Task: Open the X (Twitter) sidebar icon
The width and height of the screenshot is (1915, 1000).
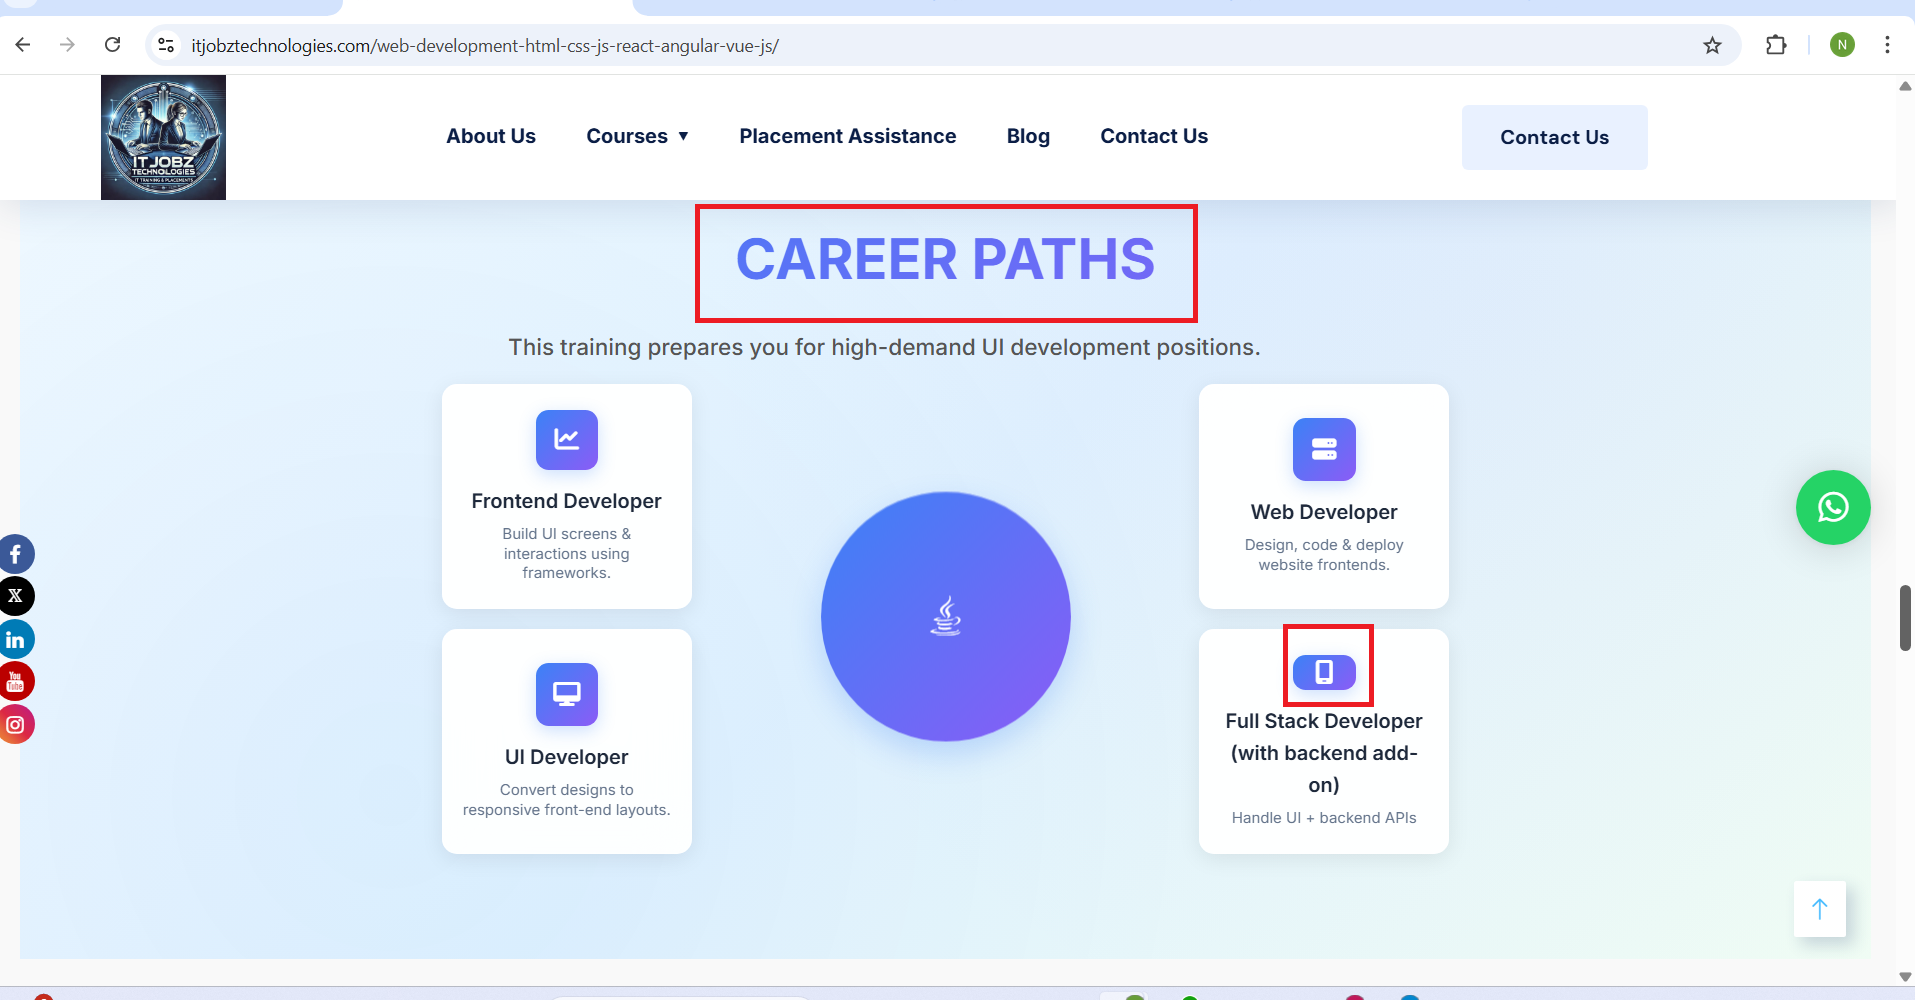Action: (16, 596)
